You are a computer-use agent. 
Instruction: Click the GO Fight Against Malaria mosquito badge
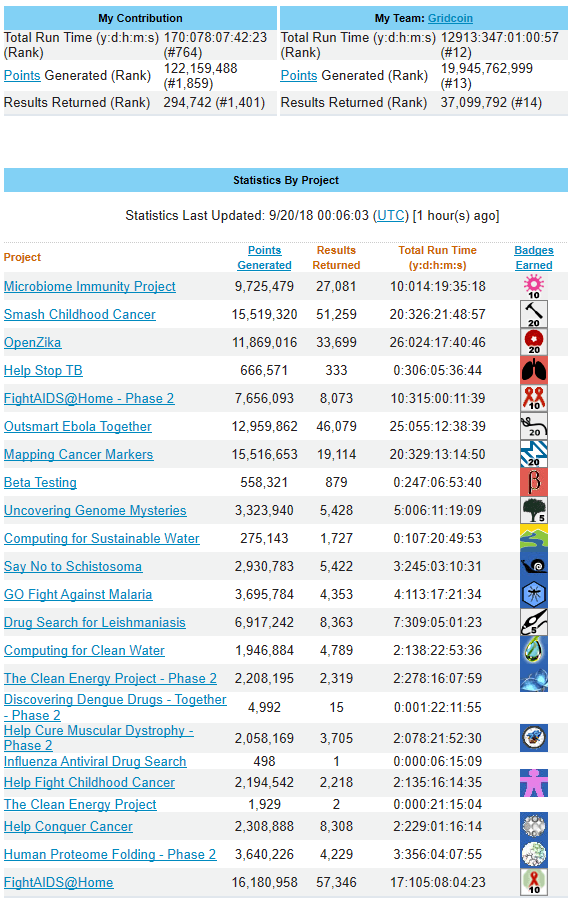[534, 594]
